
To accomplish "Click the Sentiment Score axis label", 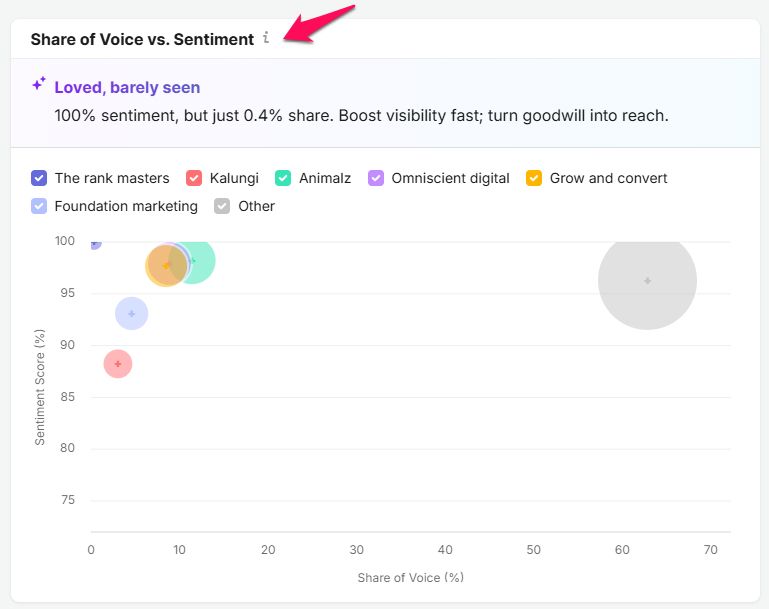I will tap(40, 387).
